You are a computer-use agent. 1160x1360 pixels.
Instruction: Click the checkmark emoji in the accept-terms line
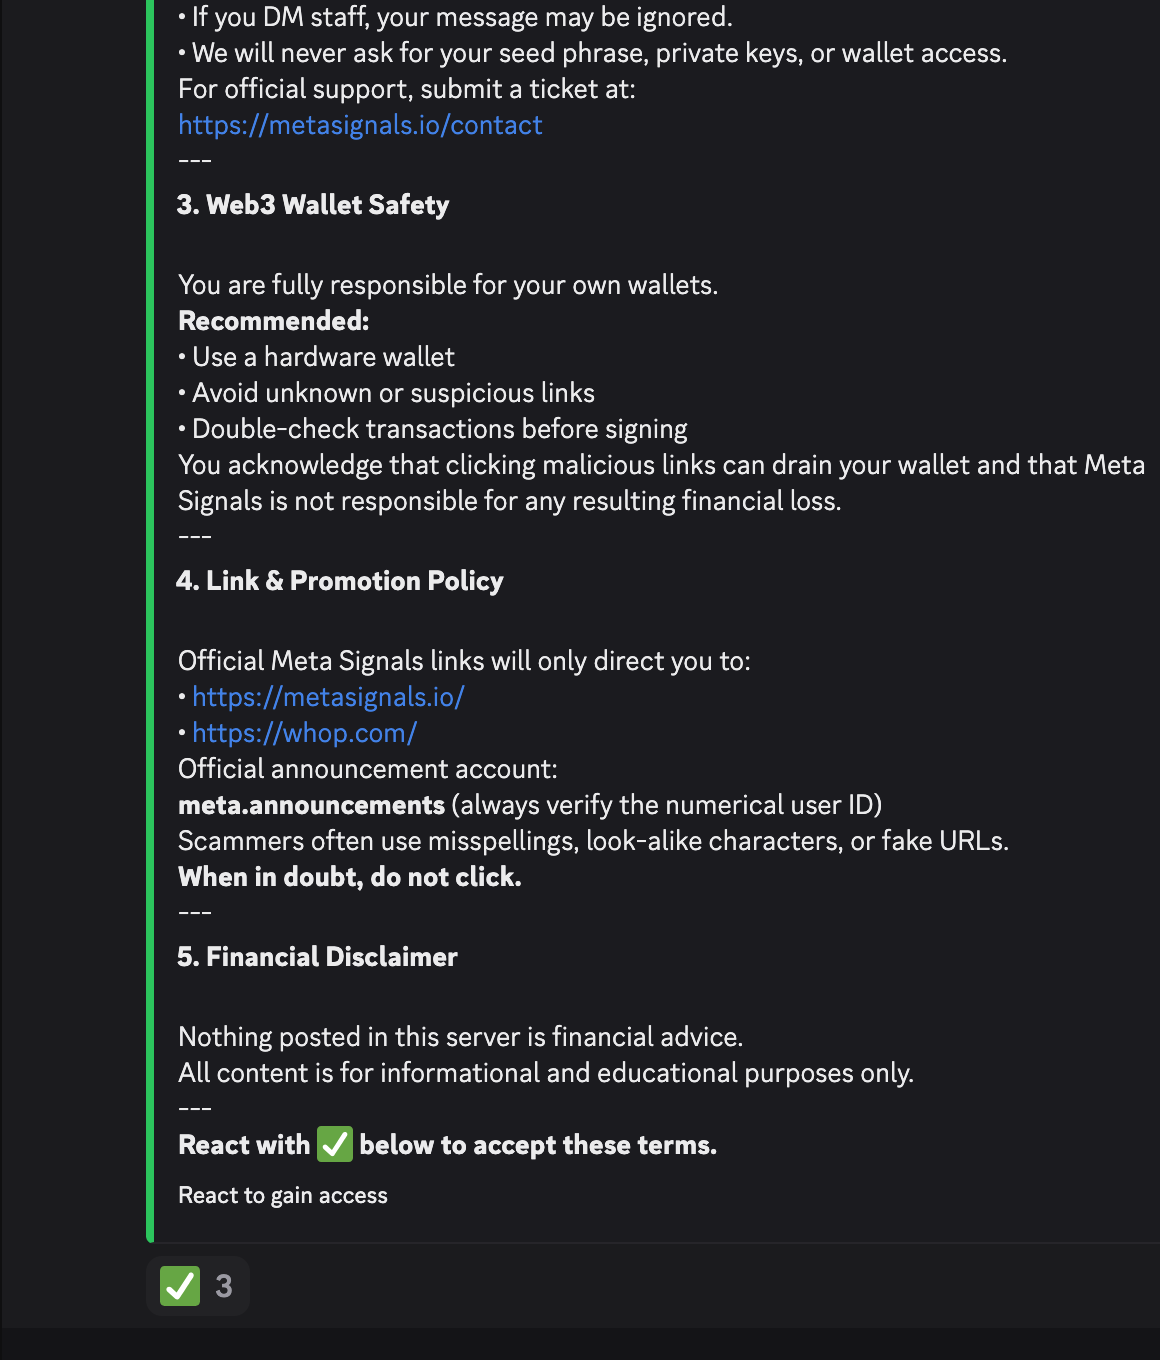point(335,1144)
